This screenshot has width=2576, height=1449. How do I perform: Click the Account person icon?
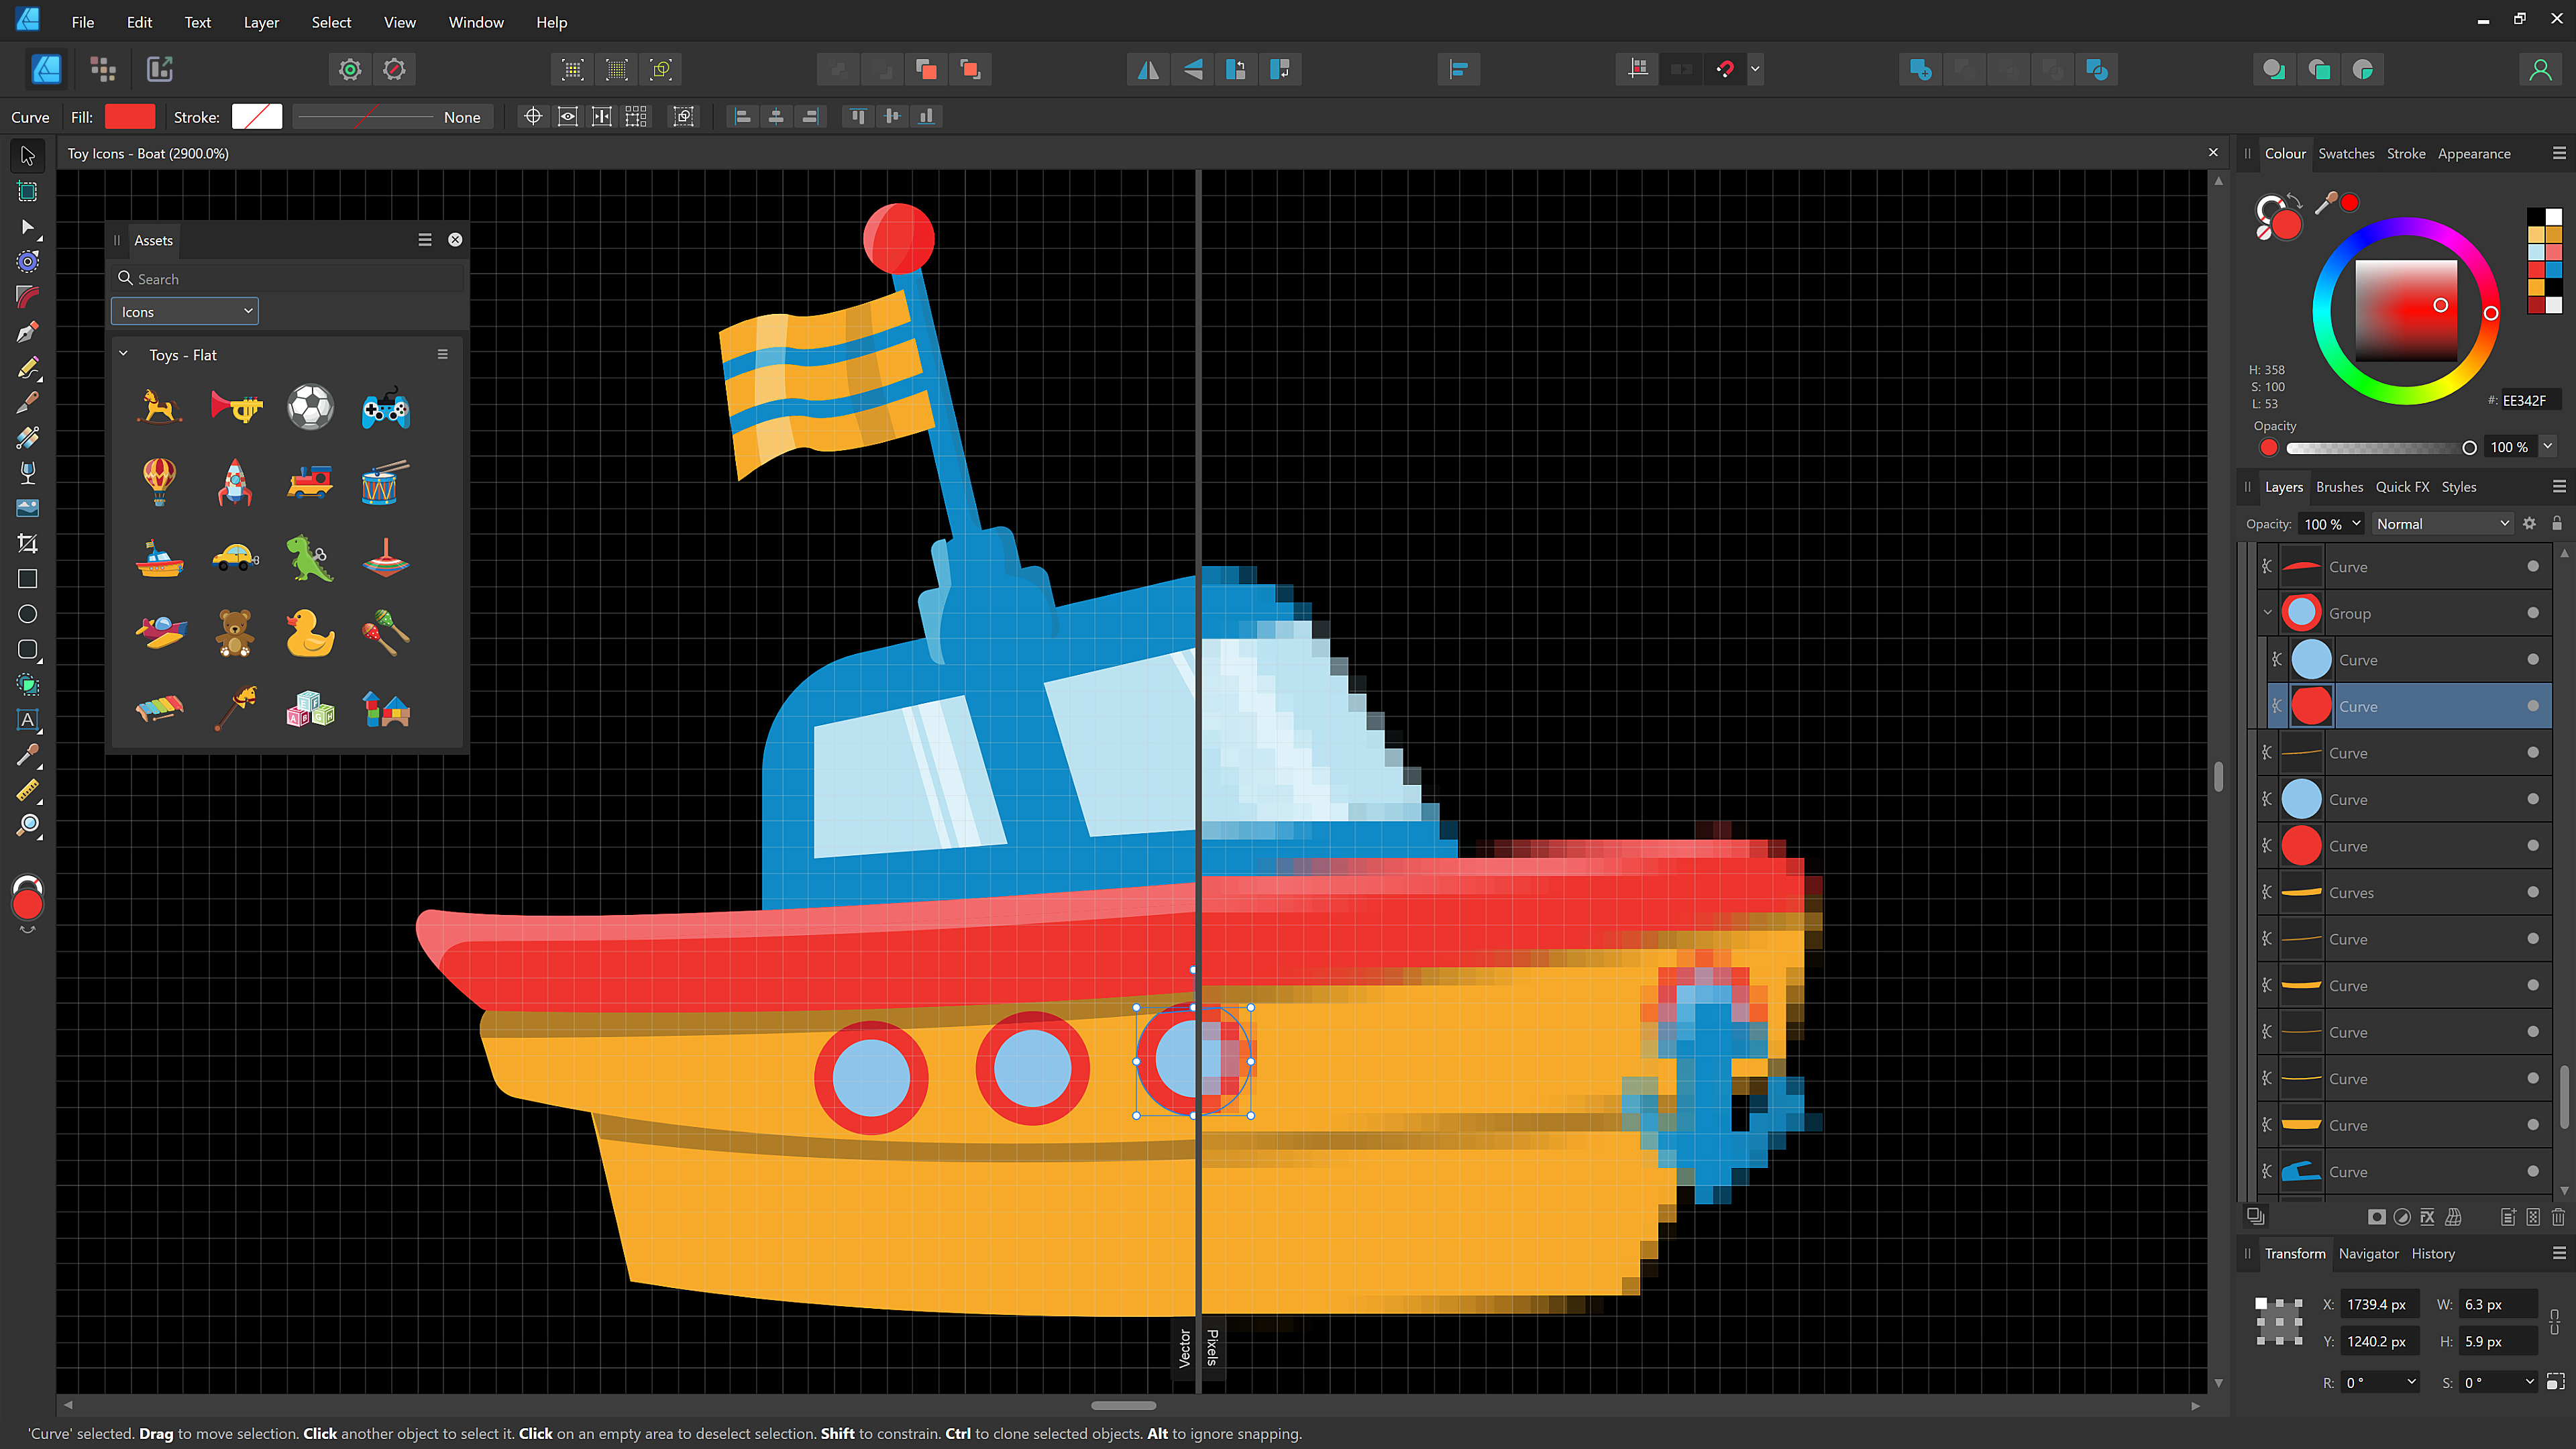[2540, 69]
